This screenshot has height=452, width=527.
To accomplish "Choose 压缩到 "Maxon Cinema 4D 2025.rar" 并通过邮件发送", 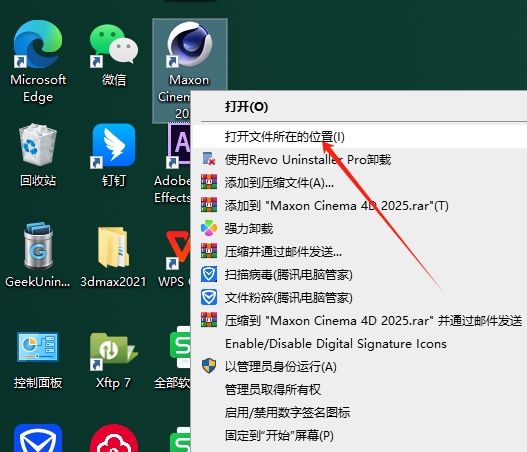I will [x=359, y=321].
